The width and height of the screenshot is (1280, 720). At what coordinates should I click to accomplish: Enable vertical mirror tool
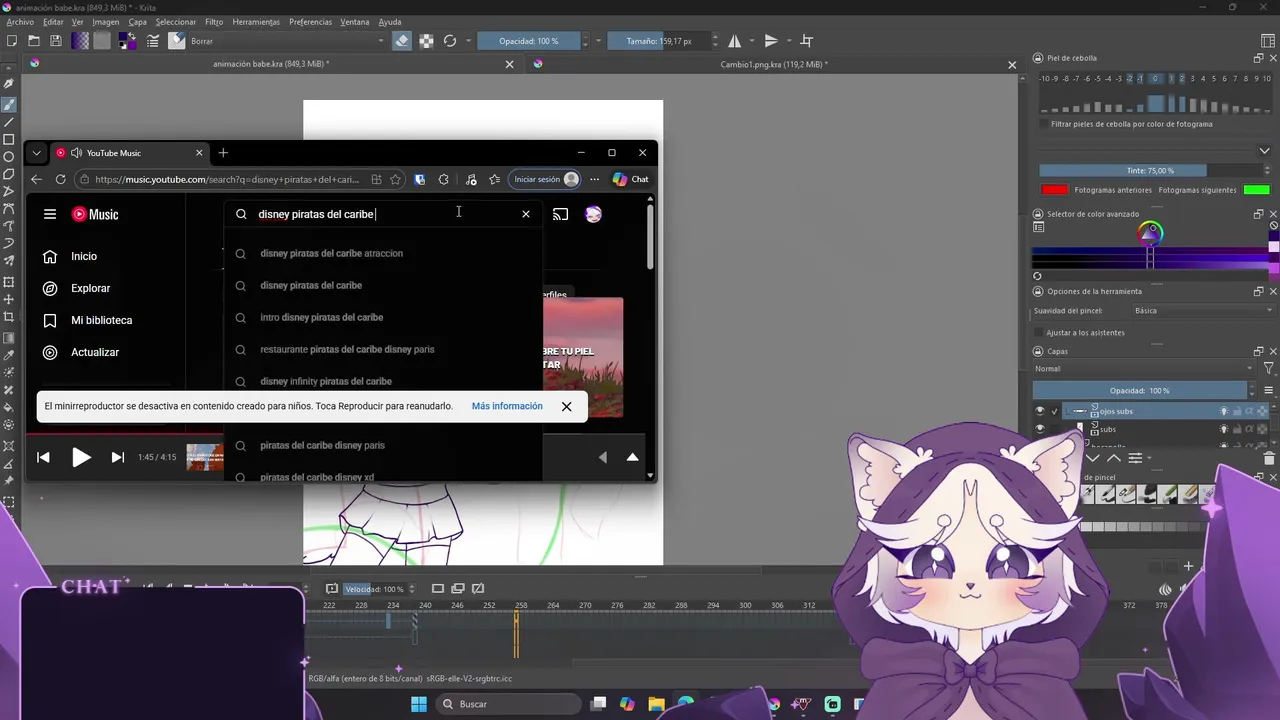771,41
